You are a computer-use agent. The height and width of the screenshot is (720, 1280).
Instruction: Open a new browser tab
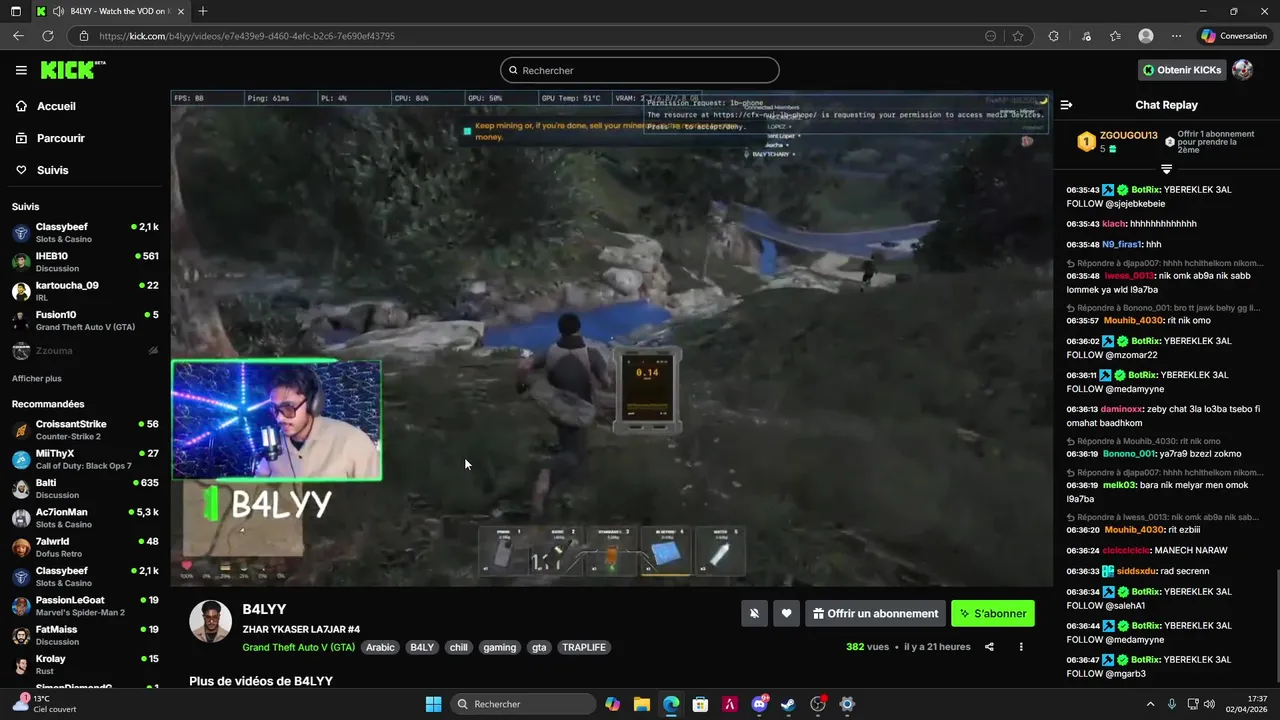point(202,11)
